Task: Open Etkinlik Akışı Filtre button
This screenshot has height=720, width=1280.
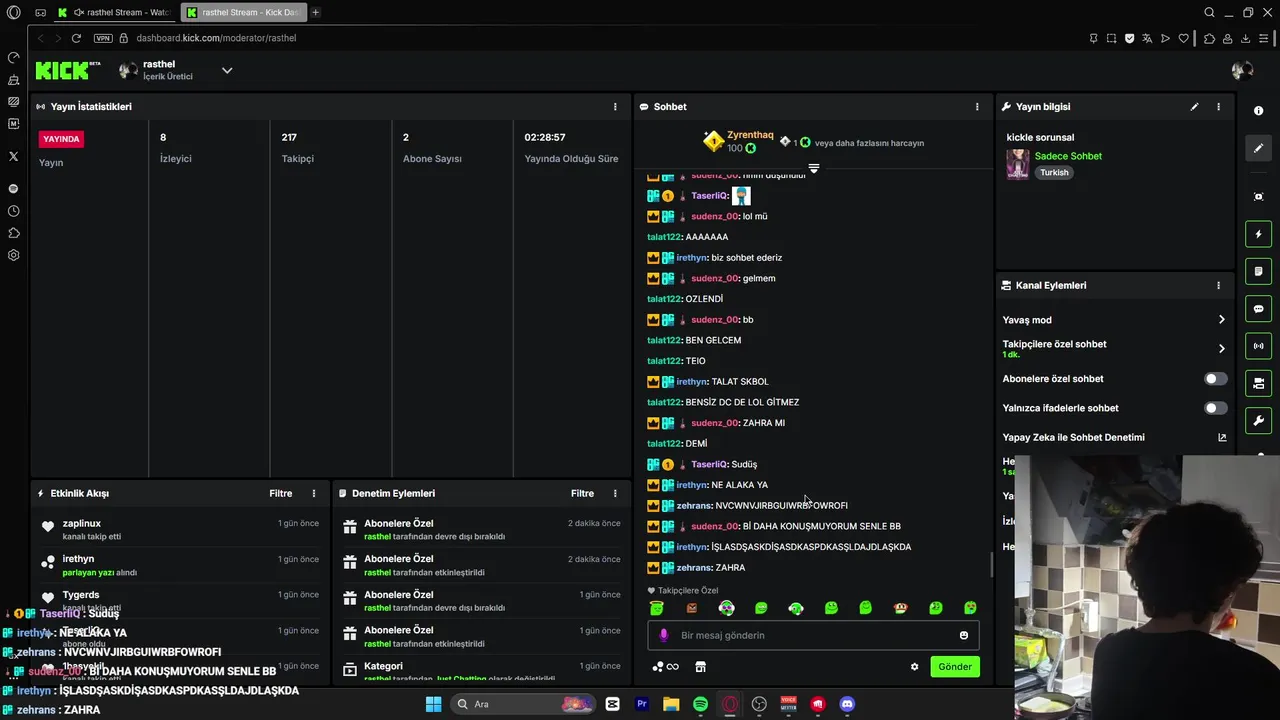Action: coord(281,493)
